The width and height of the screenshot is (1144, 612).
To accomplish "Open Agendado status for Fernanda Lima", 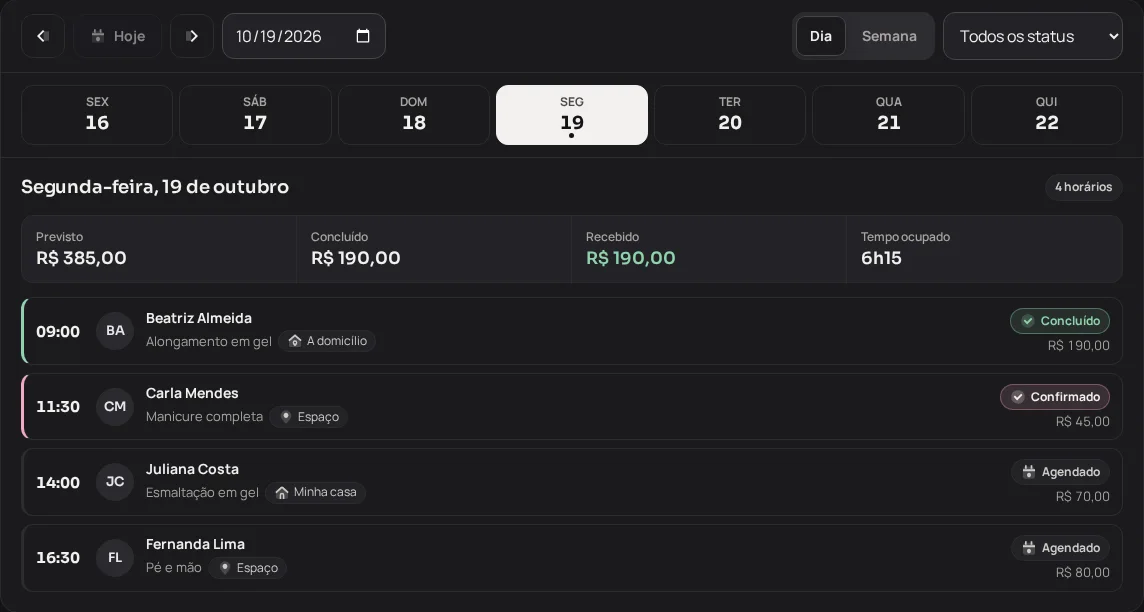I will tap(1060, 548).
